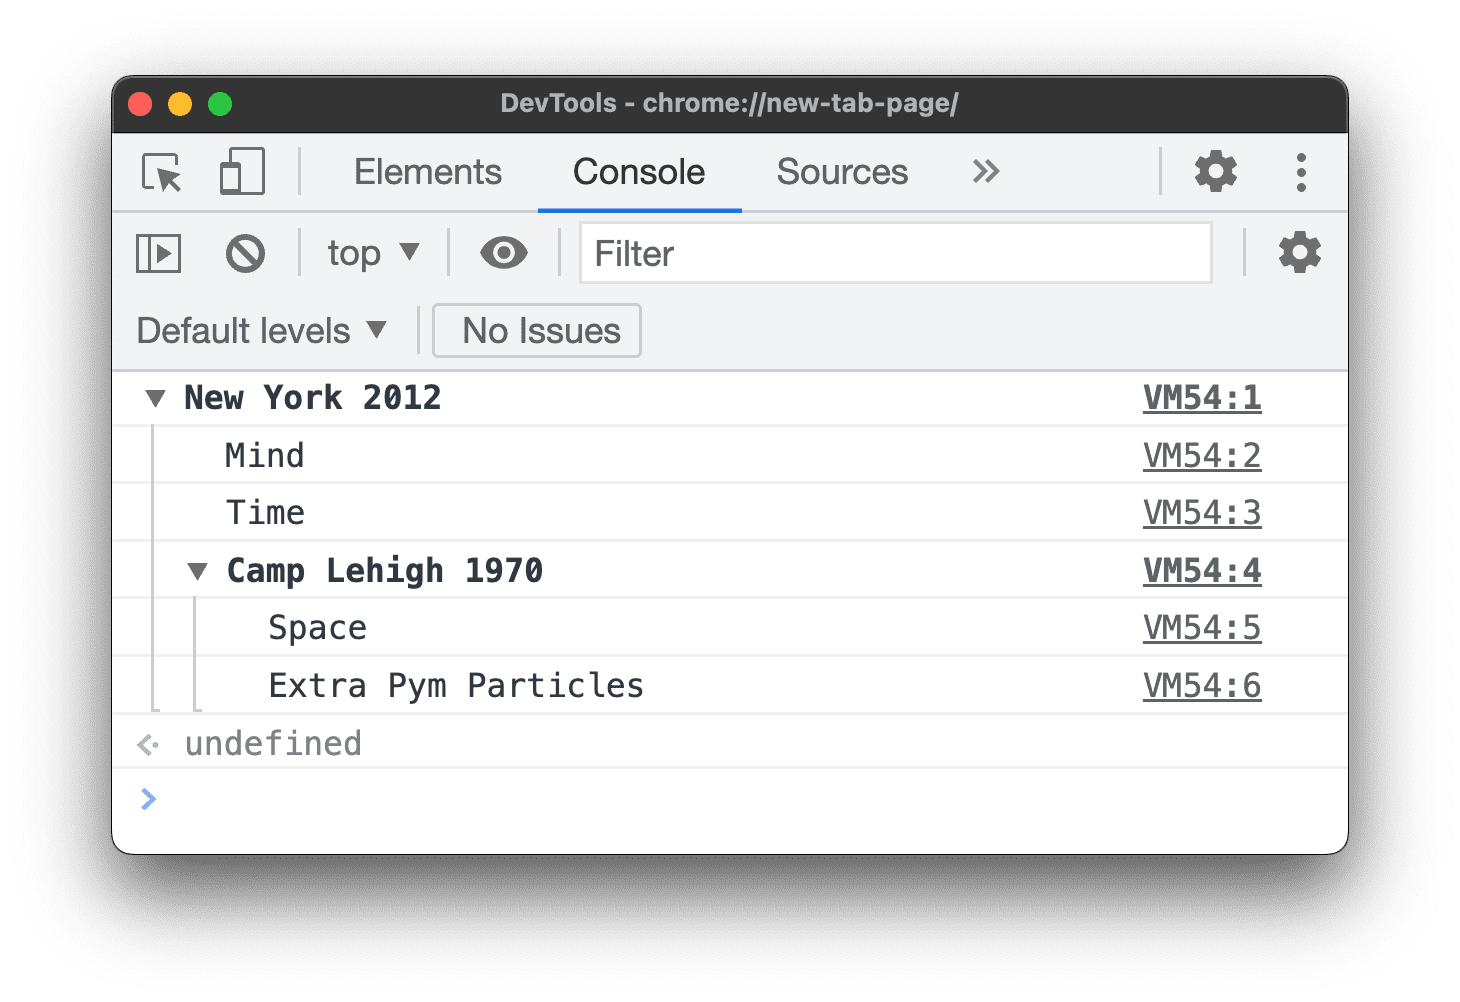Switch to the Elements panel
1460x1002 pixels.
point(427,171)
